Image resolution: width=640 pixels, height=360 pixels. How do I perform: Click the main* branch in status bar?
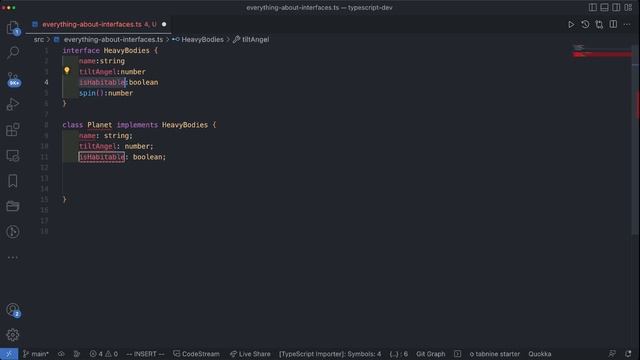pyautogui.click(x=36, y=354)
